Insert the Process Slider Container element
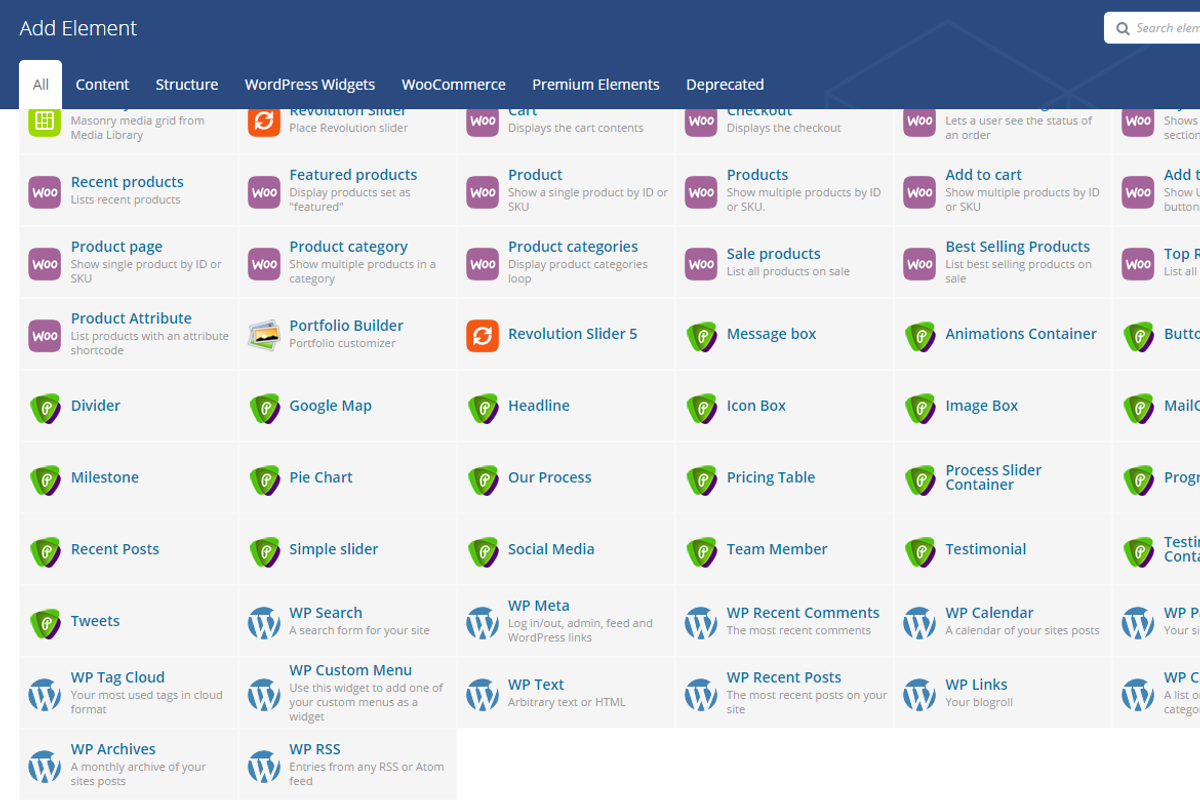1200x800 pixels. click(x=1003, y=478)
